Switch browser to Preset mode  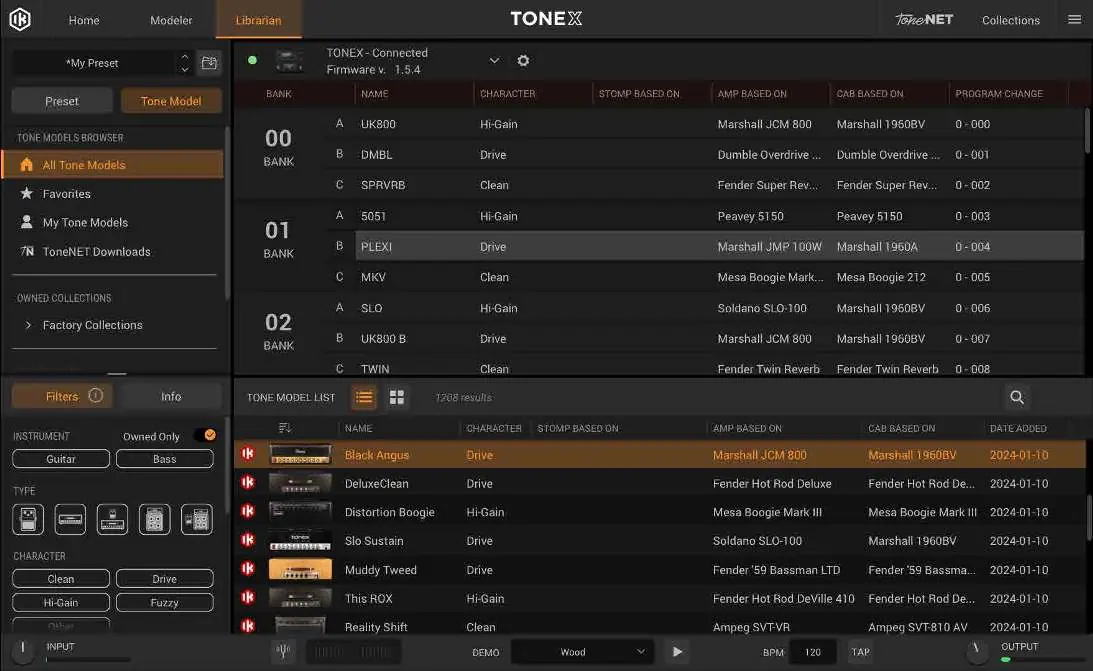click(x=61, y=101)
